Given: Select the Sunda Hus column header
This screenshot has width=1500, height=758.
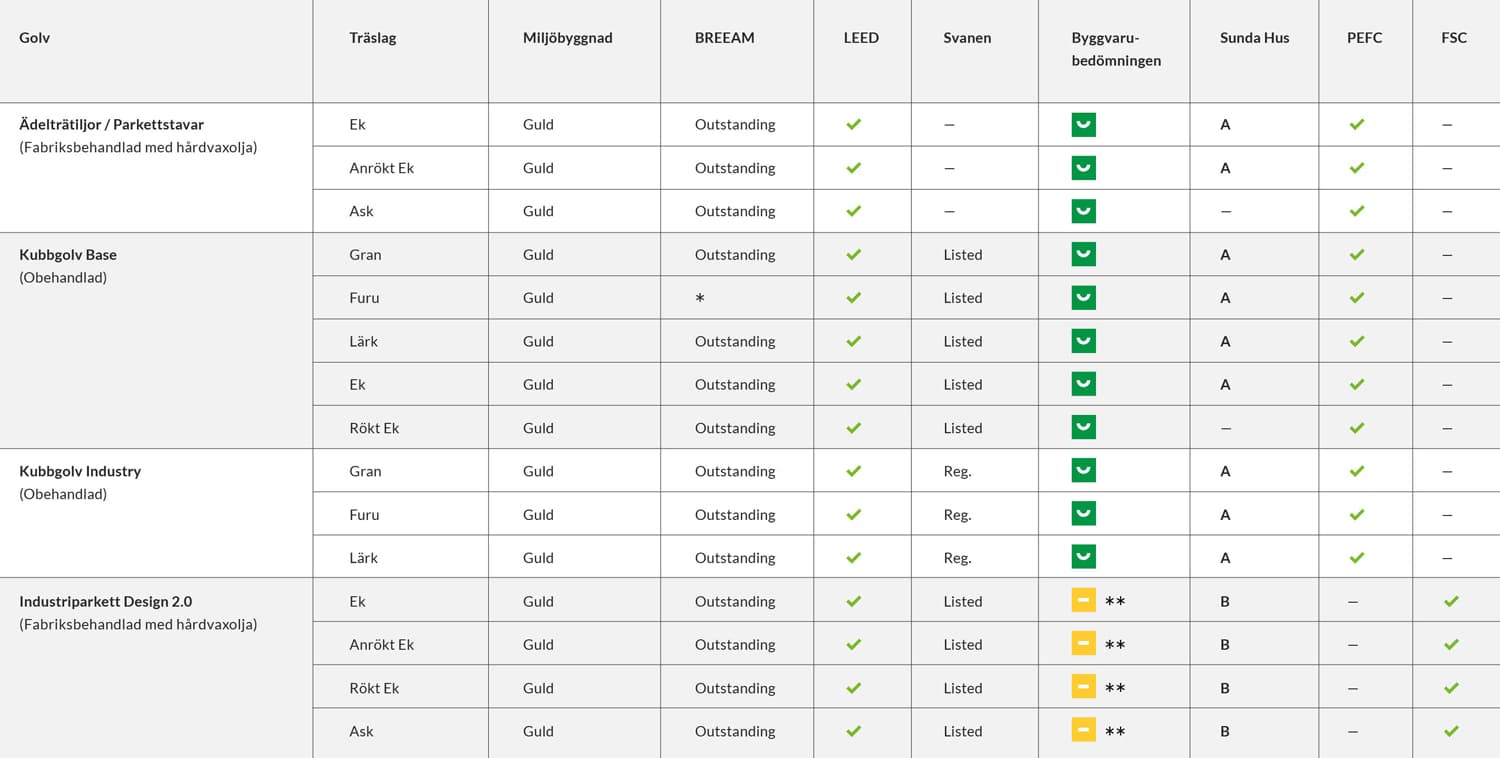Looking at the screenshot, I should point(1254,38).
